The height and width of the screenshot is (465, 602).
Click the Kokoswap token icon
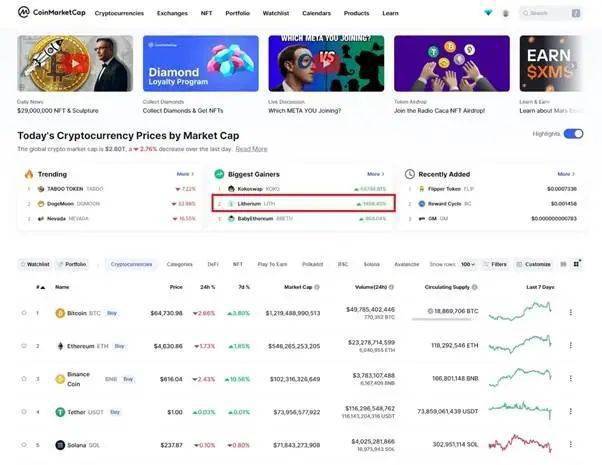coord(231,189)
